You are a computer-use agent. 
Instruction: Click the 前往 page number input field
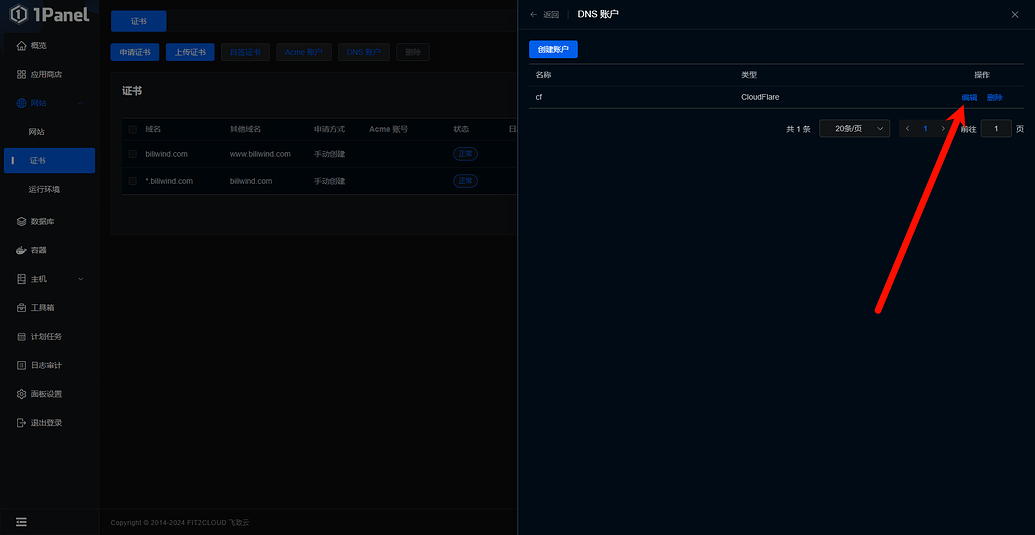click(996, 129)
